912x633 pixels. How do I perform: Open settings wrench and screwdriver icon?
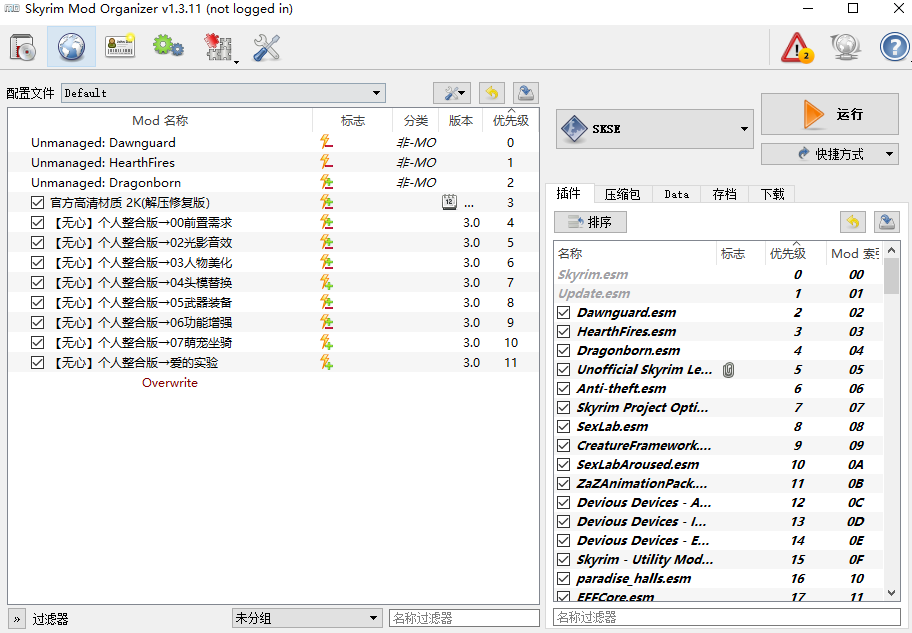266,47
